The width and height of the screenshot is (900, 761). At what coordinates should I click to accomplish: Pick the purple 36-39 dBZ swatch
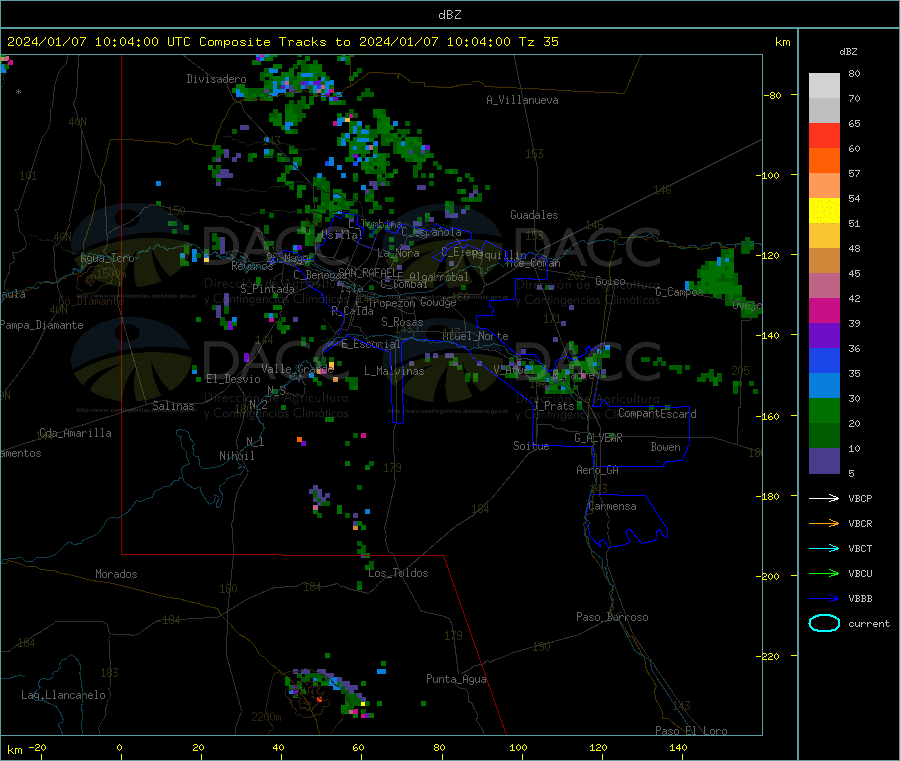pyautogui.click(x=824, y=336)
